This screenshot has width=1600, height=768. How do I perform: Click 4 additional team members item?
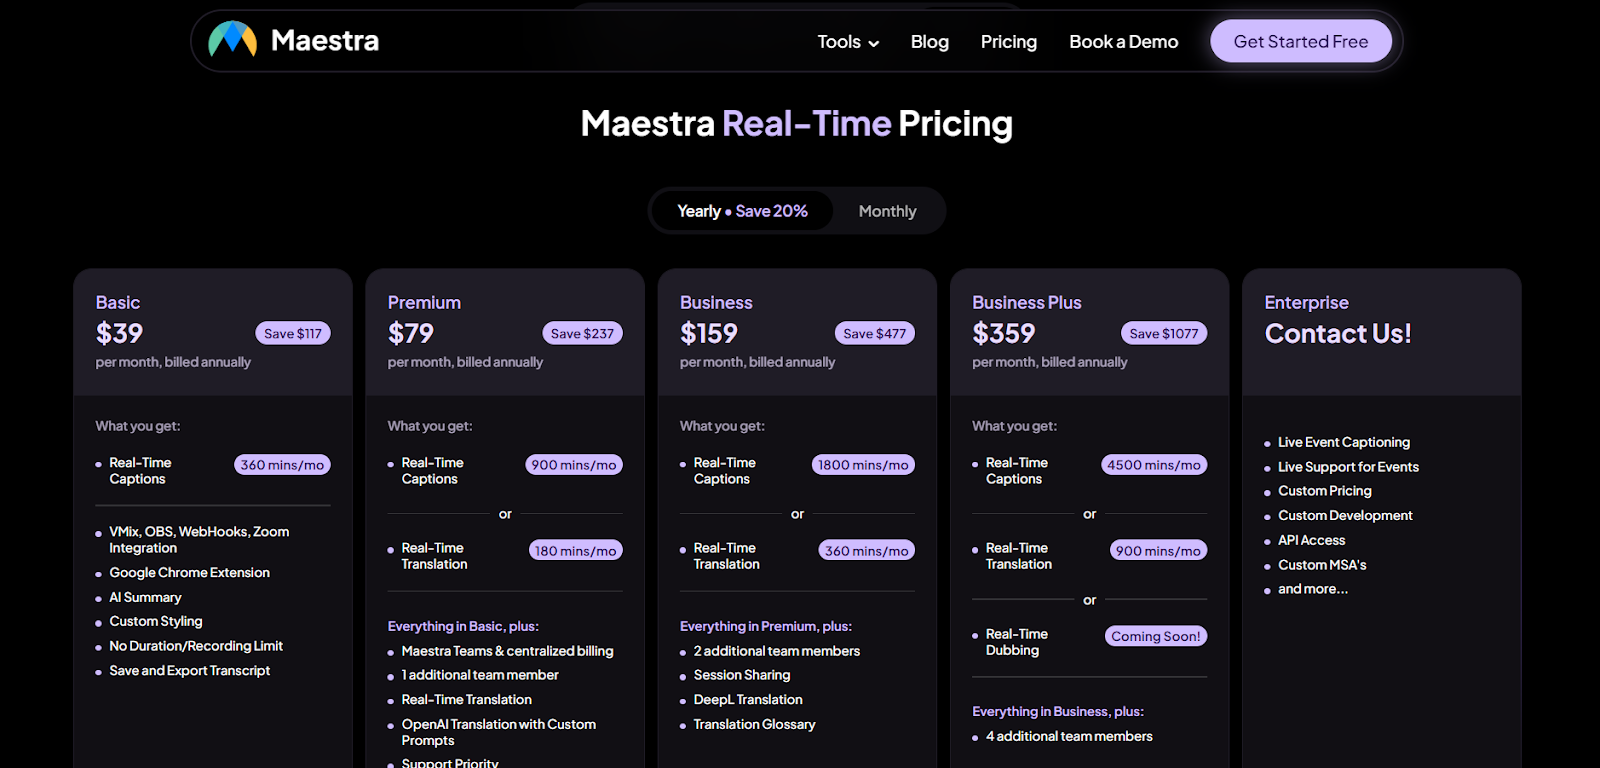(1069, 736)
